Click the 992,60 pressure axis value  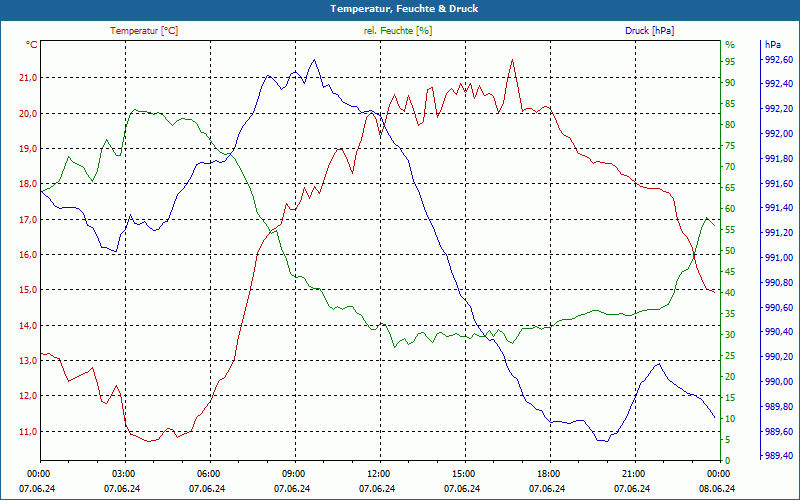click(x=779, y=60)
